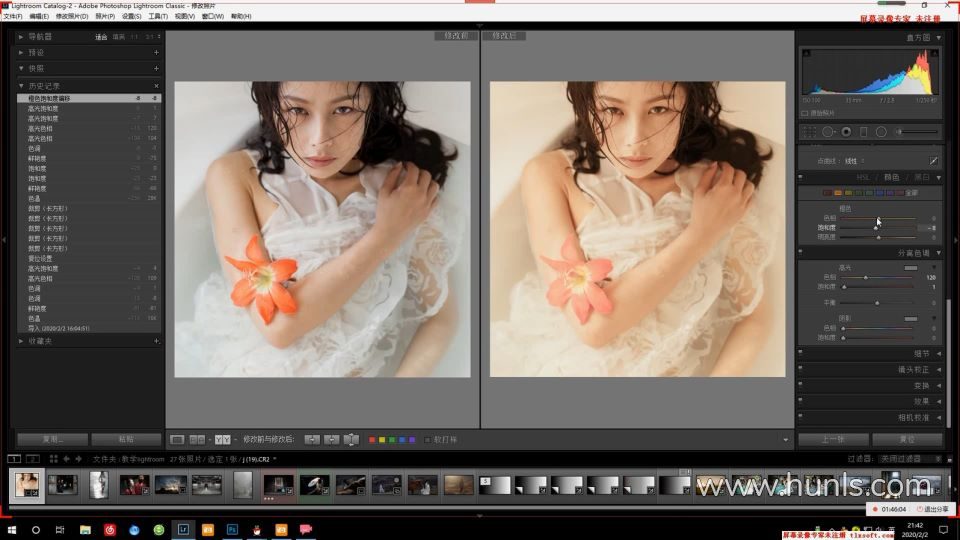Image resolution: width=960 pixels, height=540 pixels.
Task: Click the All colors button in HSL
Action: click(912, 193)
